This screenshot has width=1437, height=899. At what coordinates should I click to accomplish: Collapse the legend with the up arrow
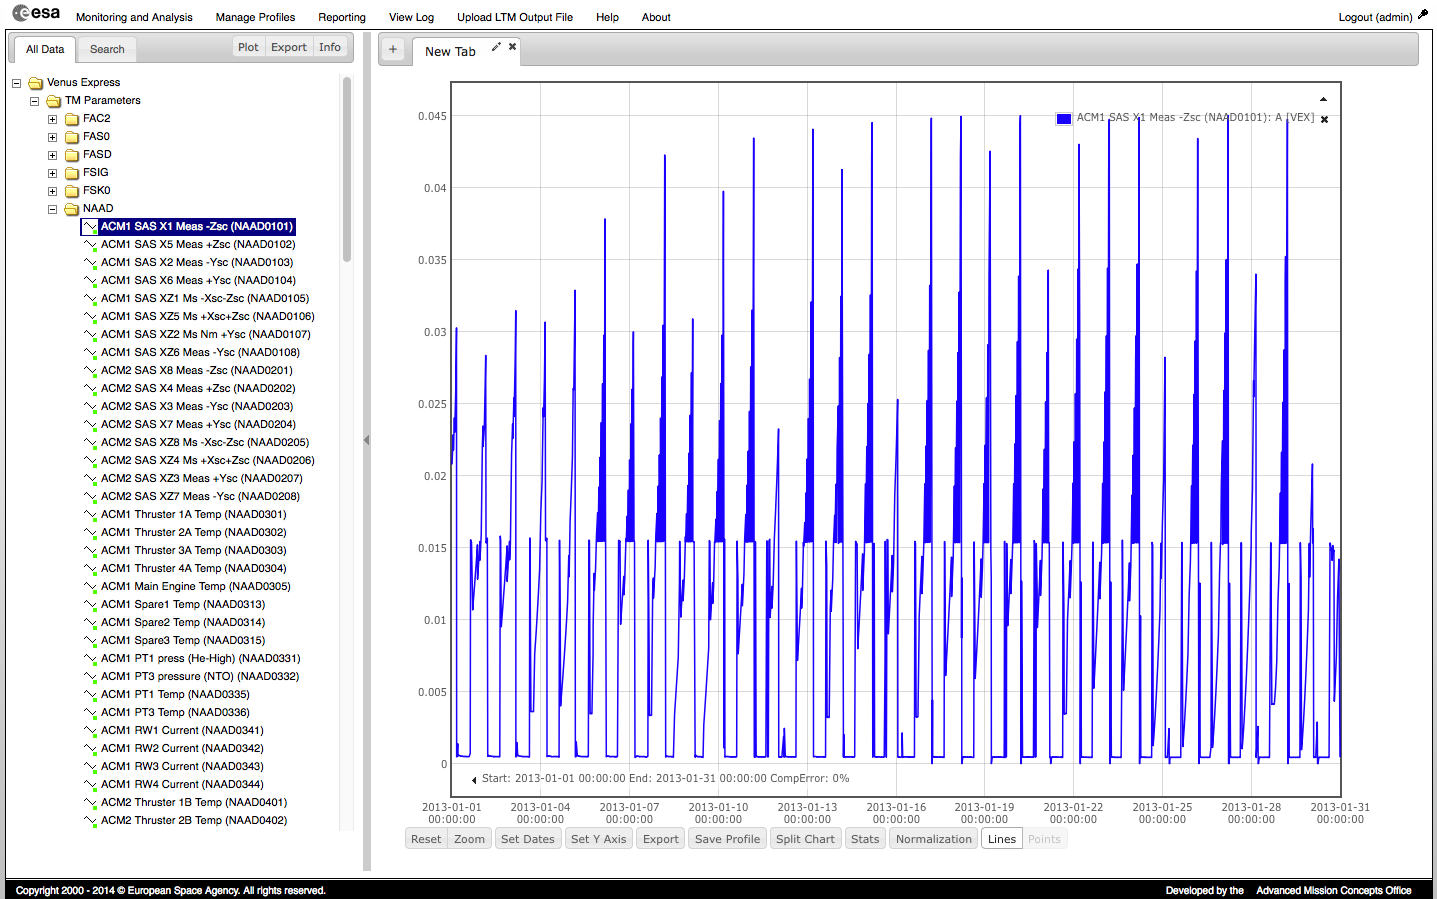pos(1323,100)
